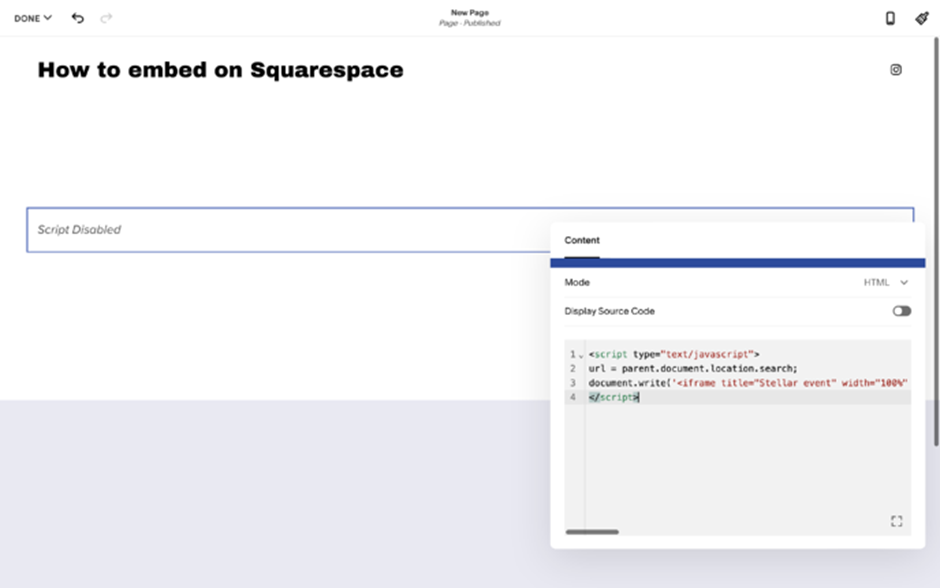Switch to mobile device preview
Image resolution: width=940 pixels, height=588 pixels.
tap(890, 18)
